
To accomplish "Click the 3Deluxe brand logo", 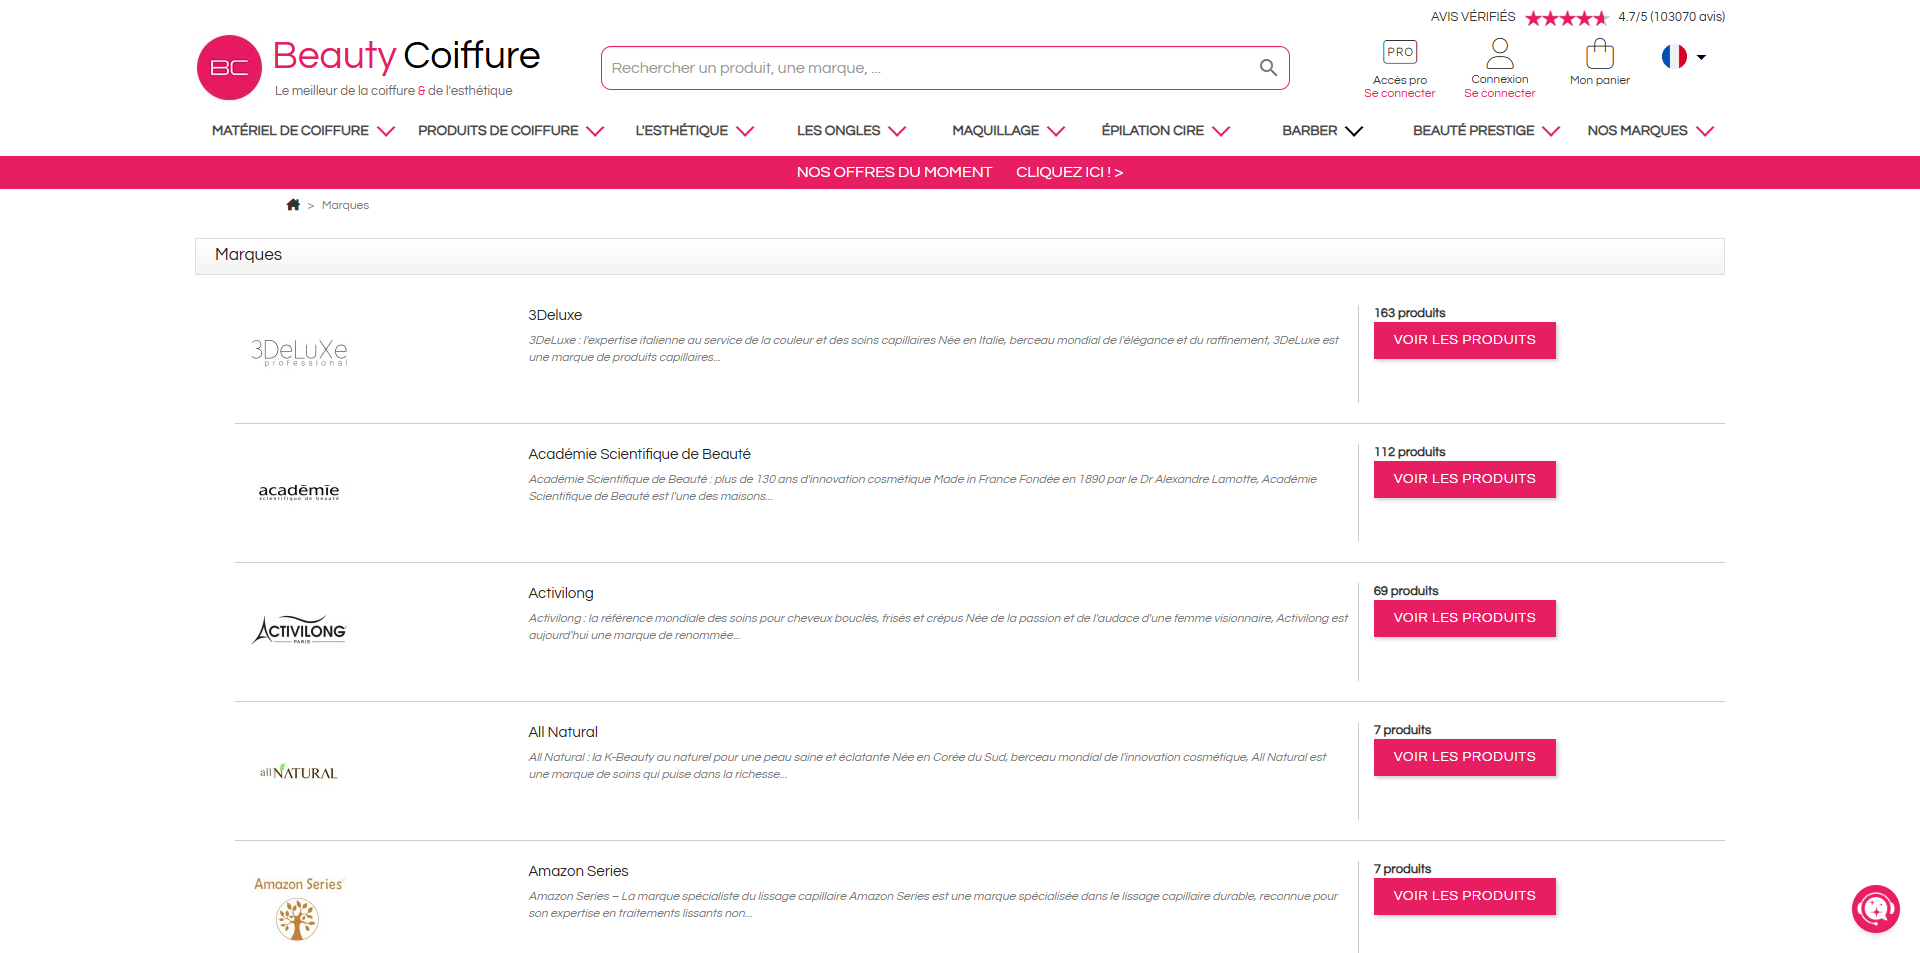I will coord(299,352).
